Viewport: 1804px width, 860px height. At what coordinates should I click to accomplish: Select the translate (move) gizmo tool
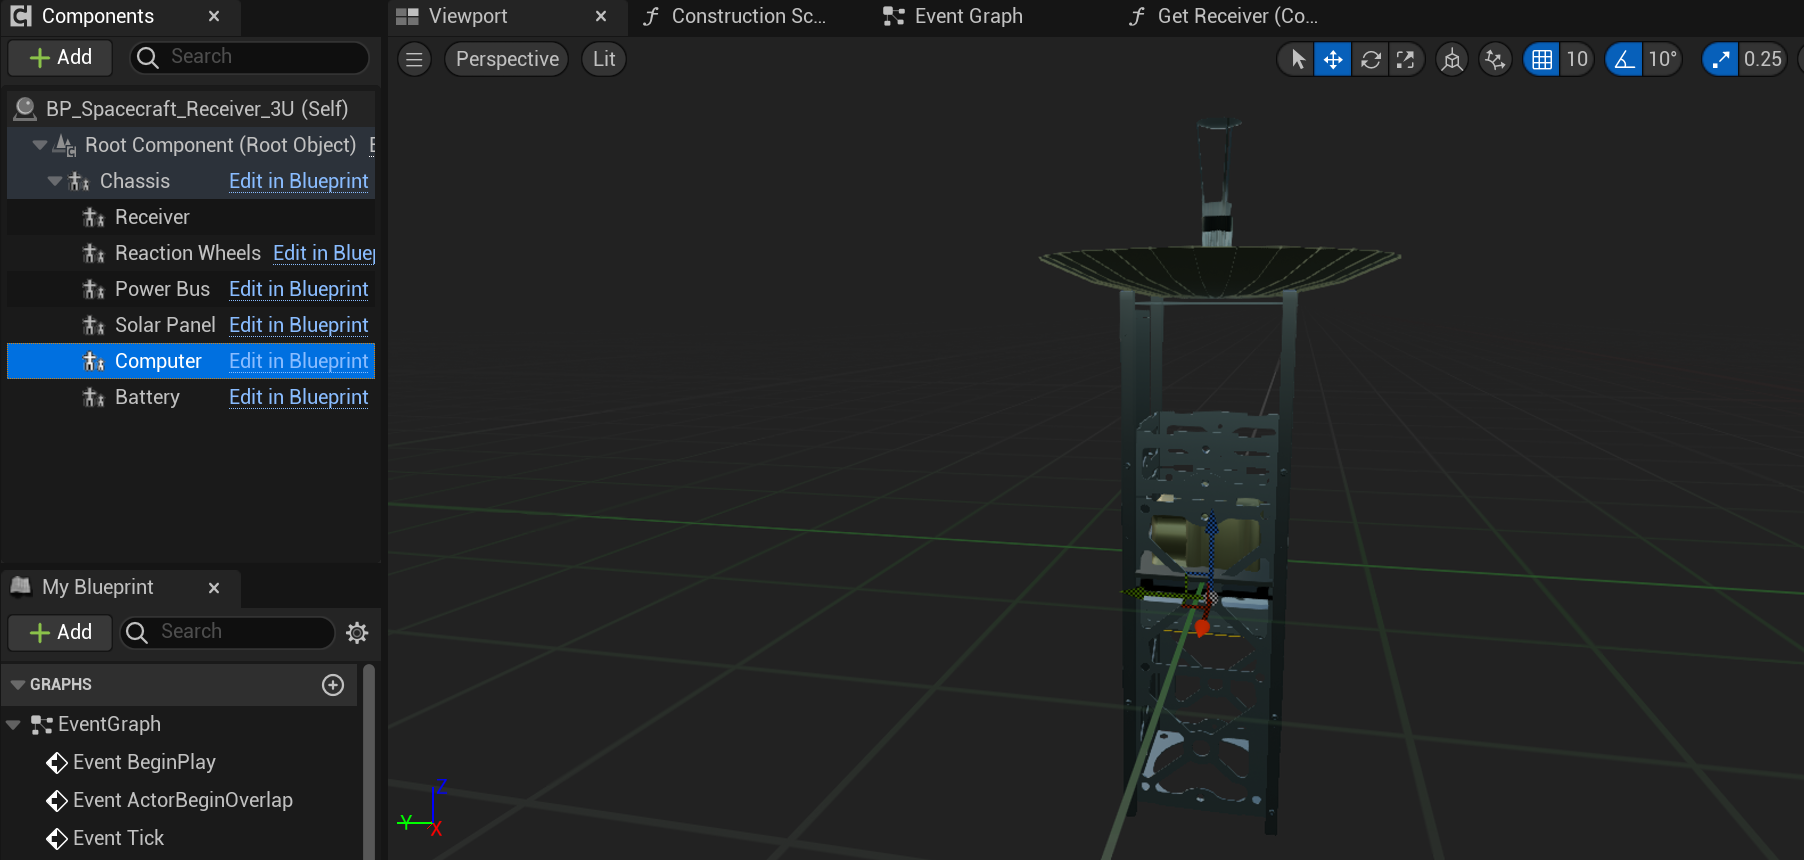(x=1333, y=60)
